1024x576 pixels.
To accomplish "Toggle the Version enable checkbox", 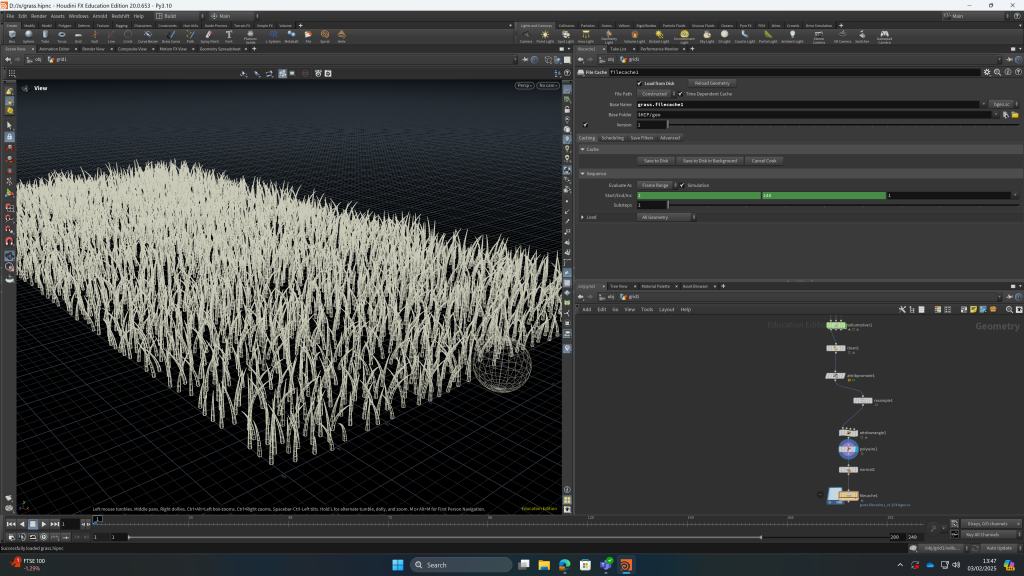I will [x=585, y=125].
